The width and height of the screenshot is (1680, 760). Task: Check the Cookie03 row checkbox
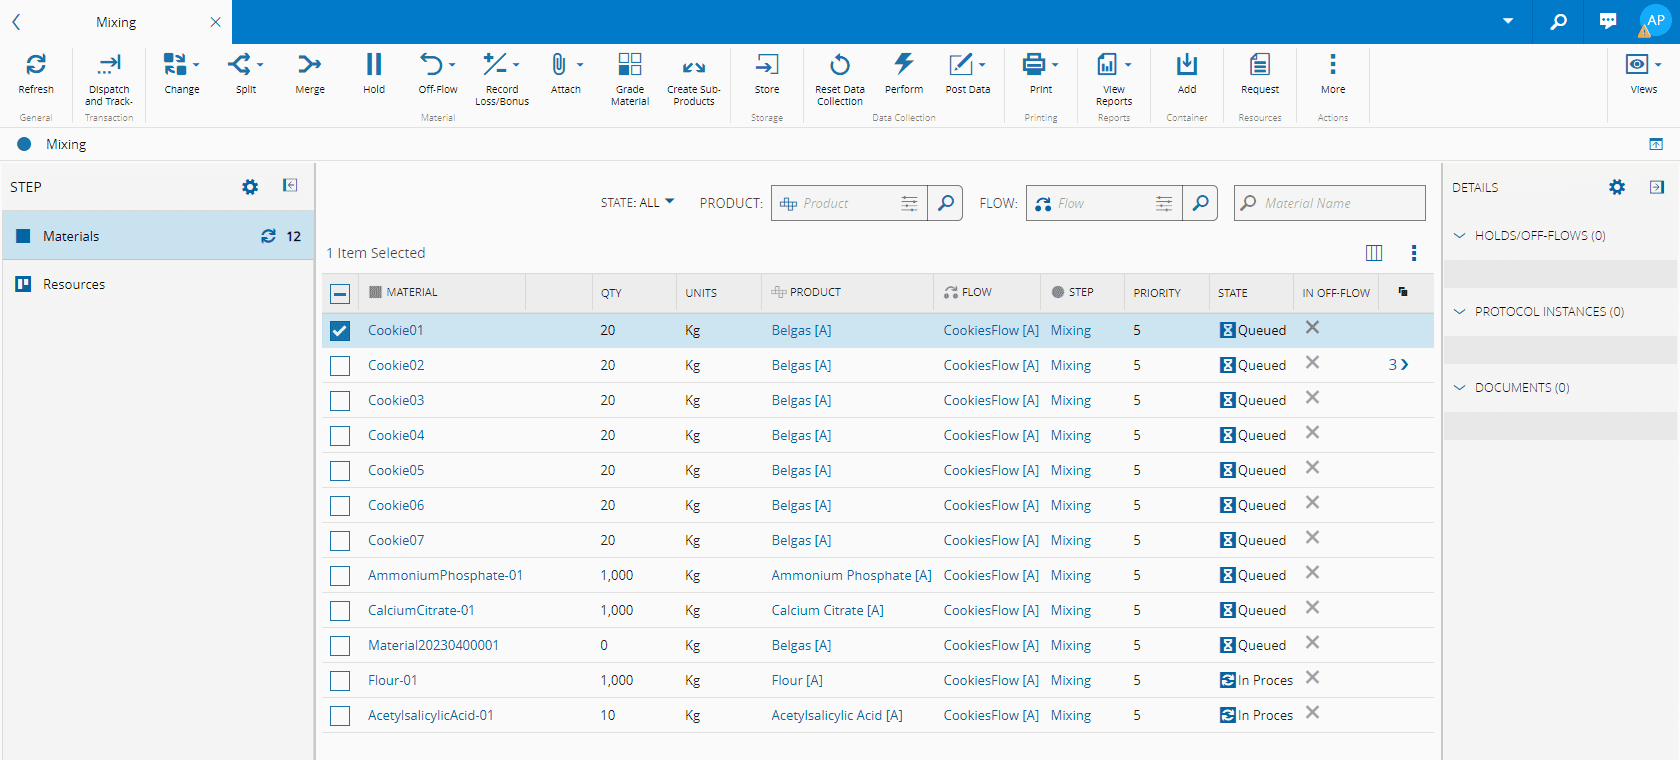340,401
